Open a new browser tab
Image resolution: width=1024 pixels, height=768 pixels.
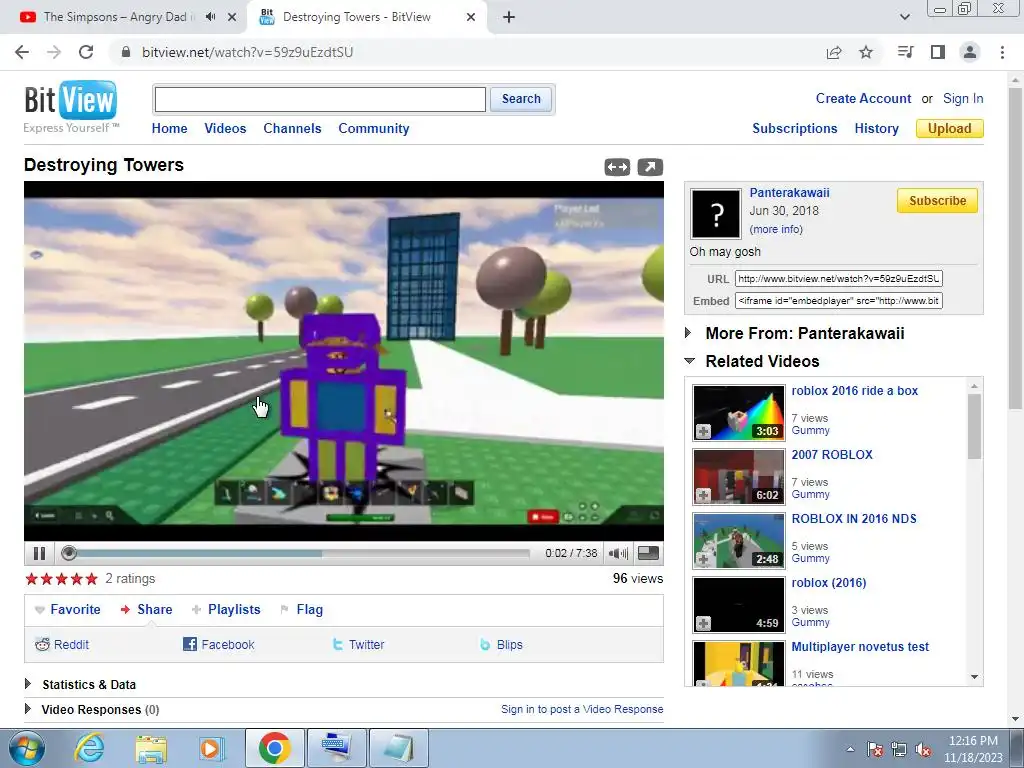click(x=509, y=17)
